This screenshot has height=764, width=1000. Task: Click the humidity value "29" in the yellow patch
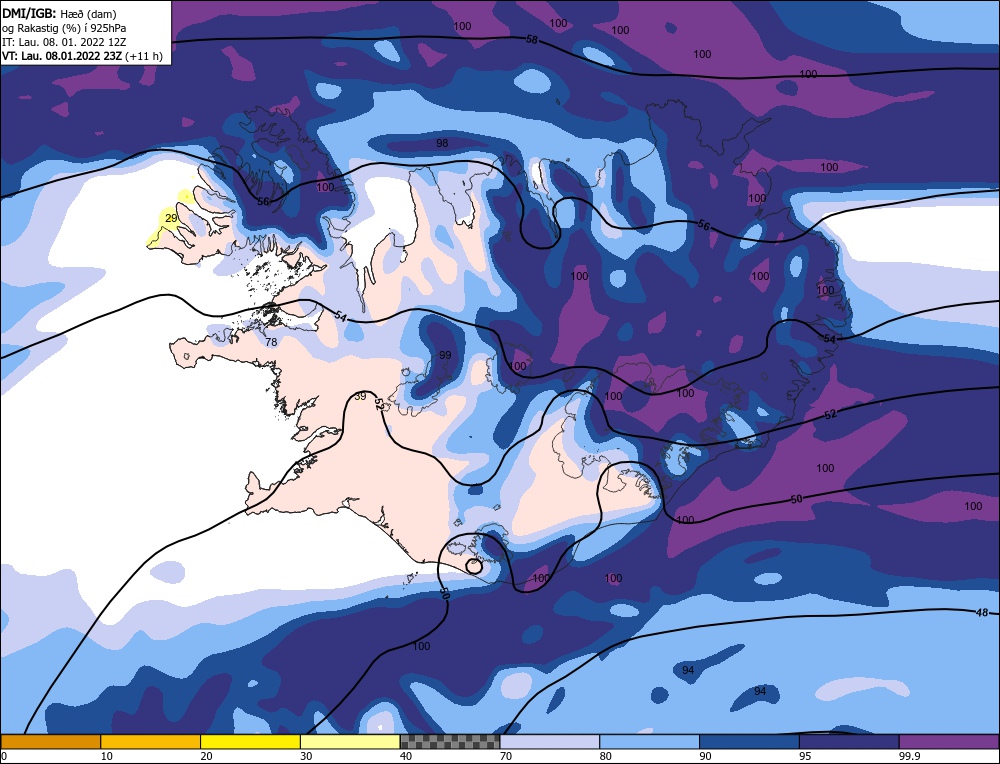[x=171, y=218]
